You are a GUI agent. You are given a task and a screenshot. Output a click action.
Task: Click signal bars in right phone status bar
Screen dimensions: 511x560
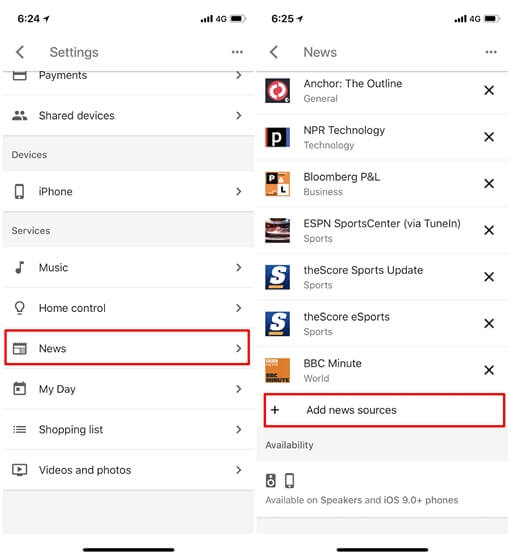click(x=460, y=19)
